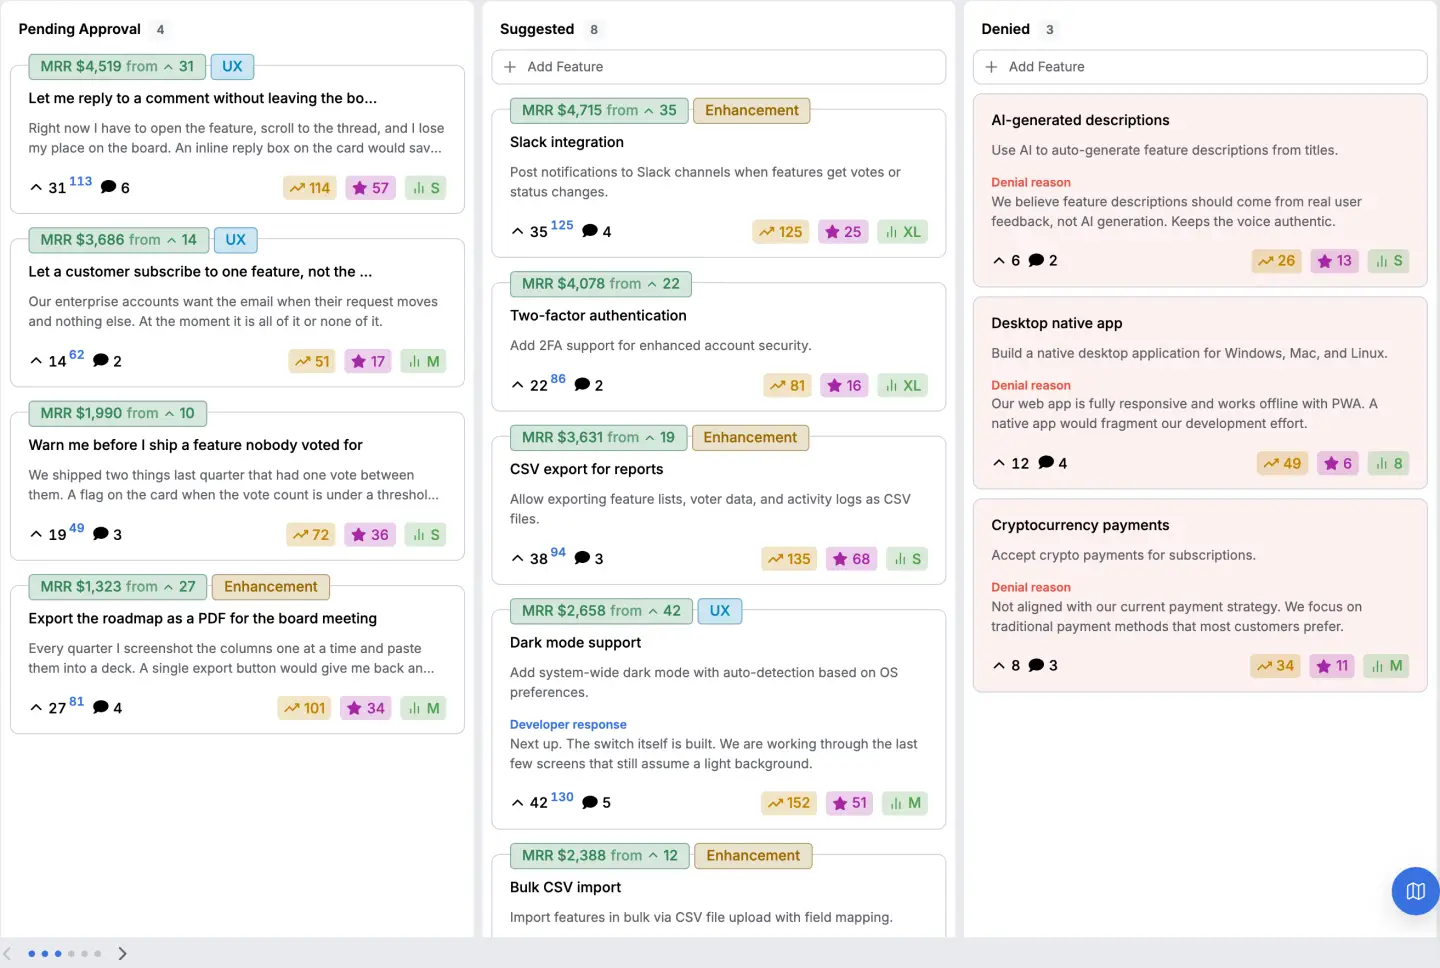
Task: Select the last pagination dot
Action: (97, 953)
